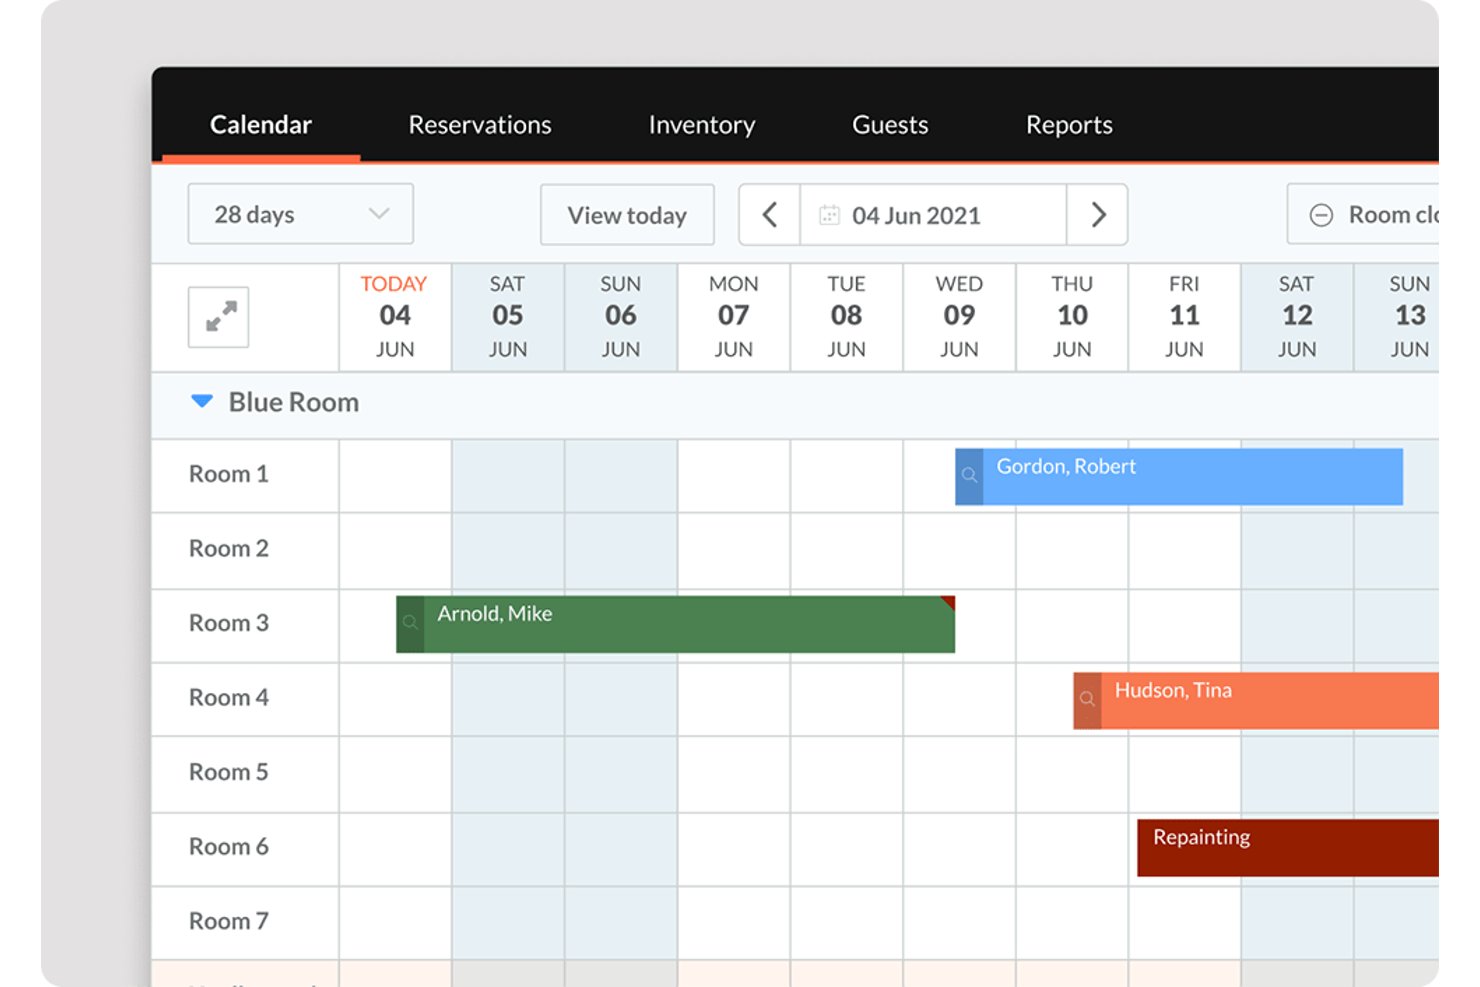Click the magnifier icon on Hudson, Tina booking
This screenshot has width=1480, height=987.
1087,700
